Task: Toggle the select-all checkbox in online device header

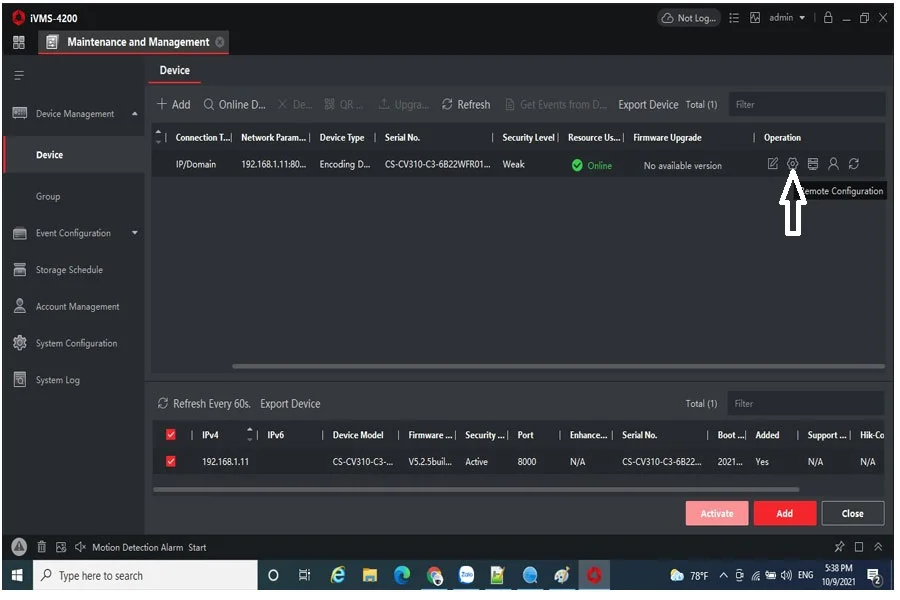Action: click(x=170, y=435)
